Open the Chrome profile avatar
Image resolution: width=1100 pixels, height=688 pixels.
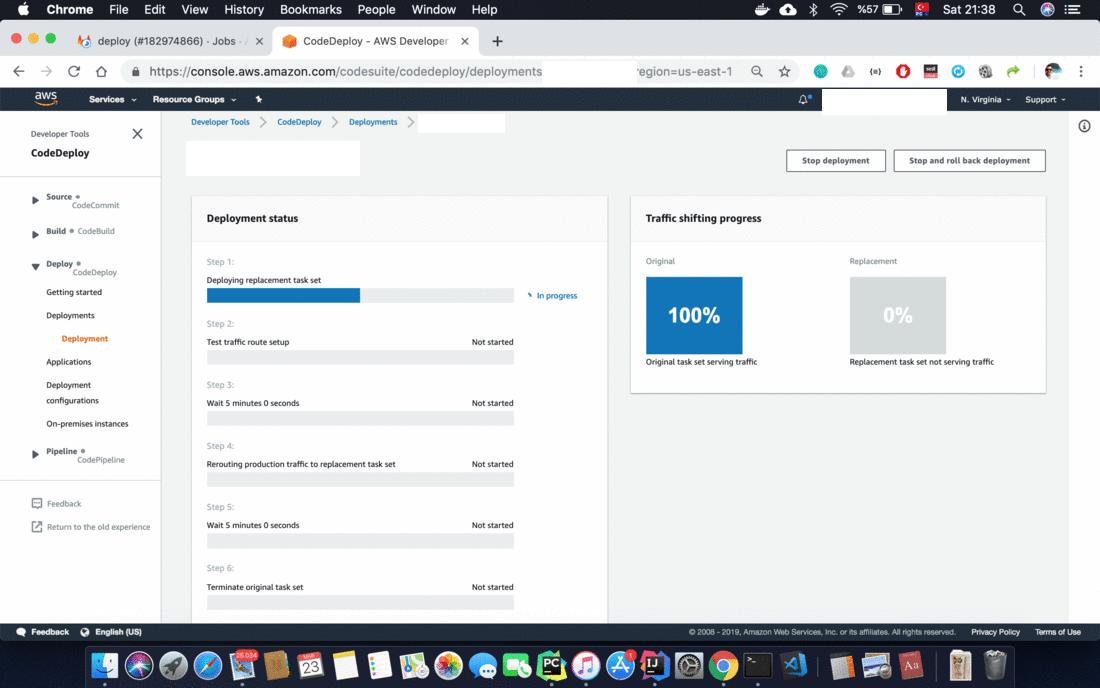coord(1052,72)
